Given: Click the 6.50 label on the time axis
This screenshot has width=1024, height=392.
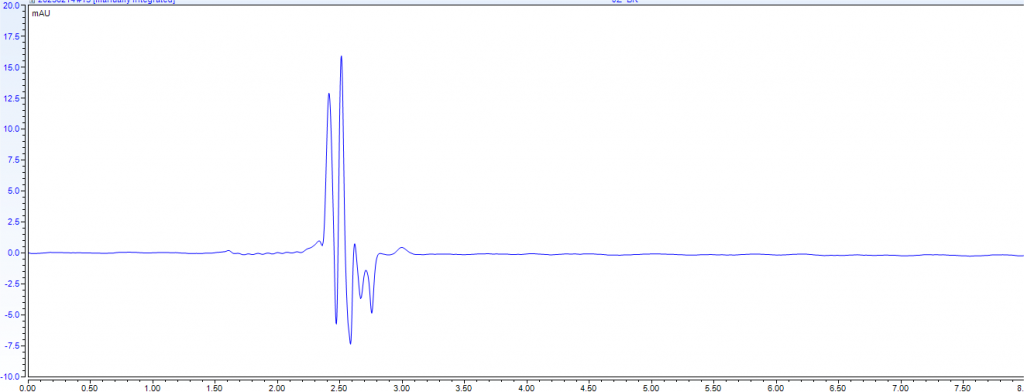Looking at the screenshot, I should point(838,387).
